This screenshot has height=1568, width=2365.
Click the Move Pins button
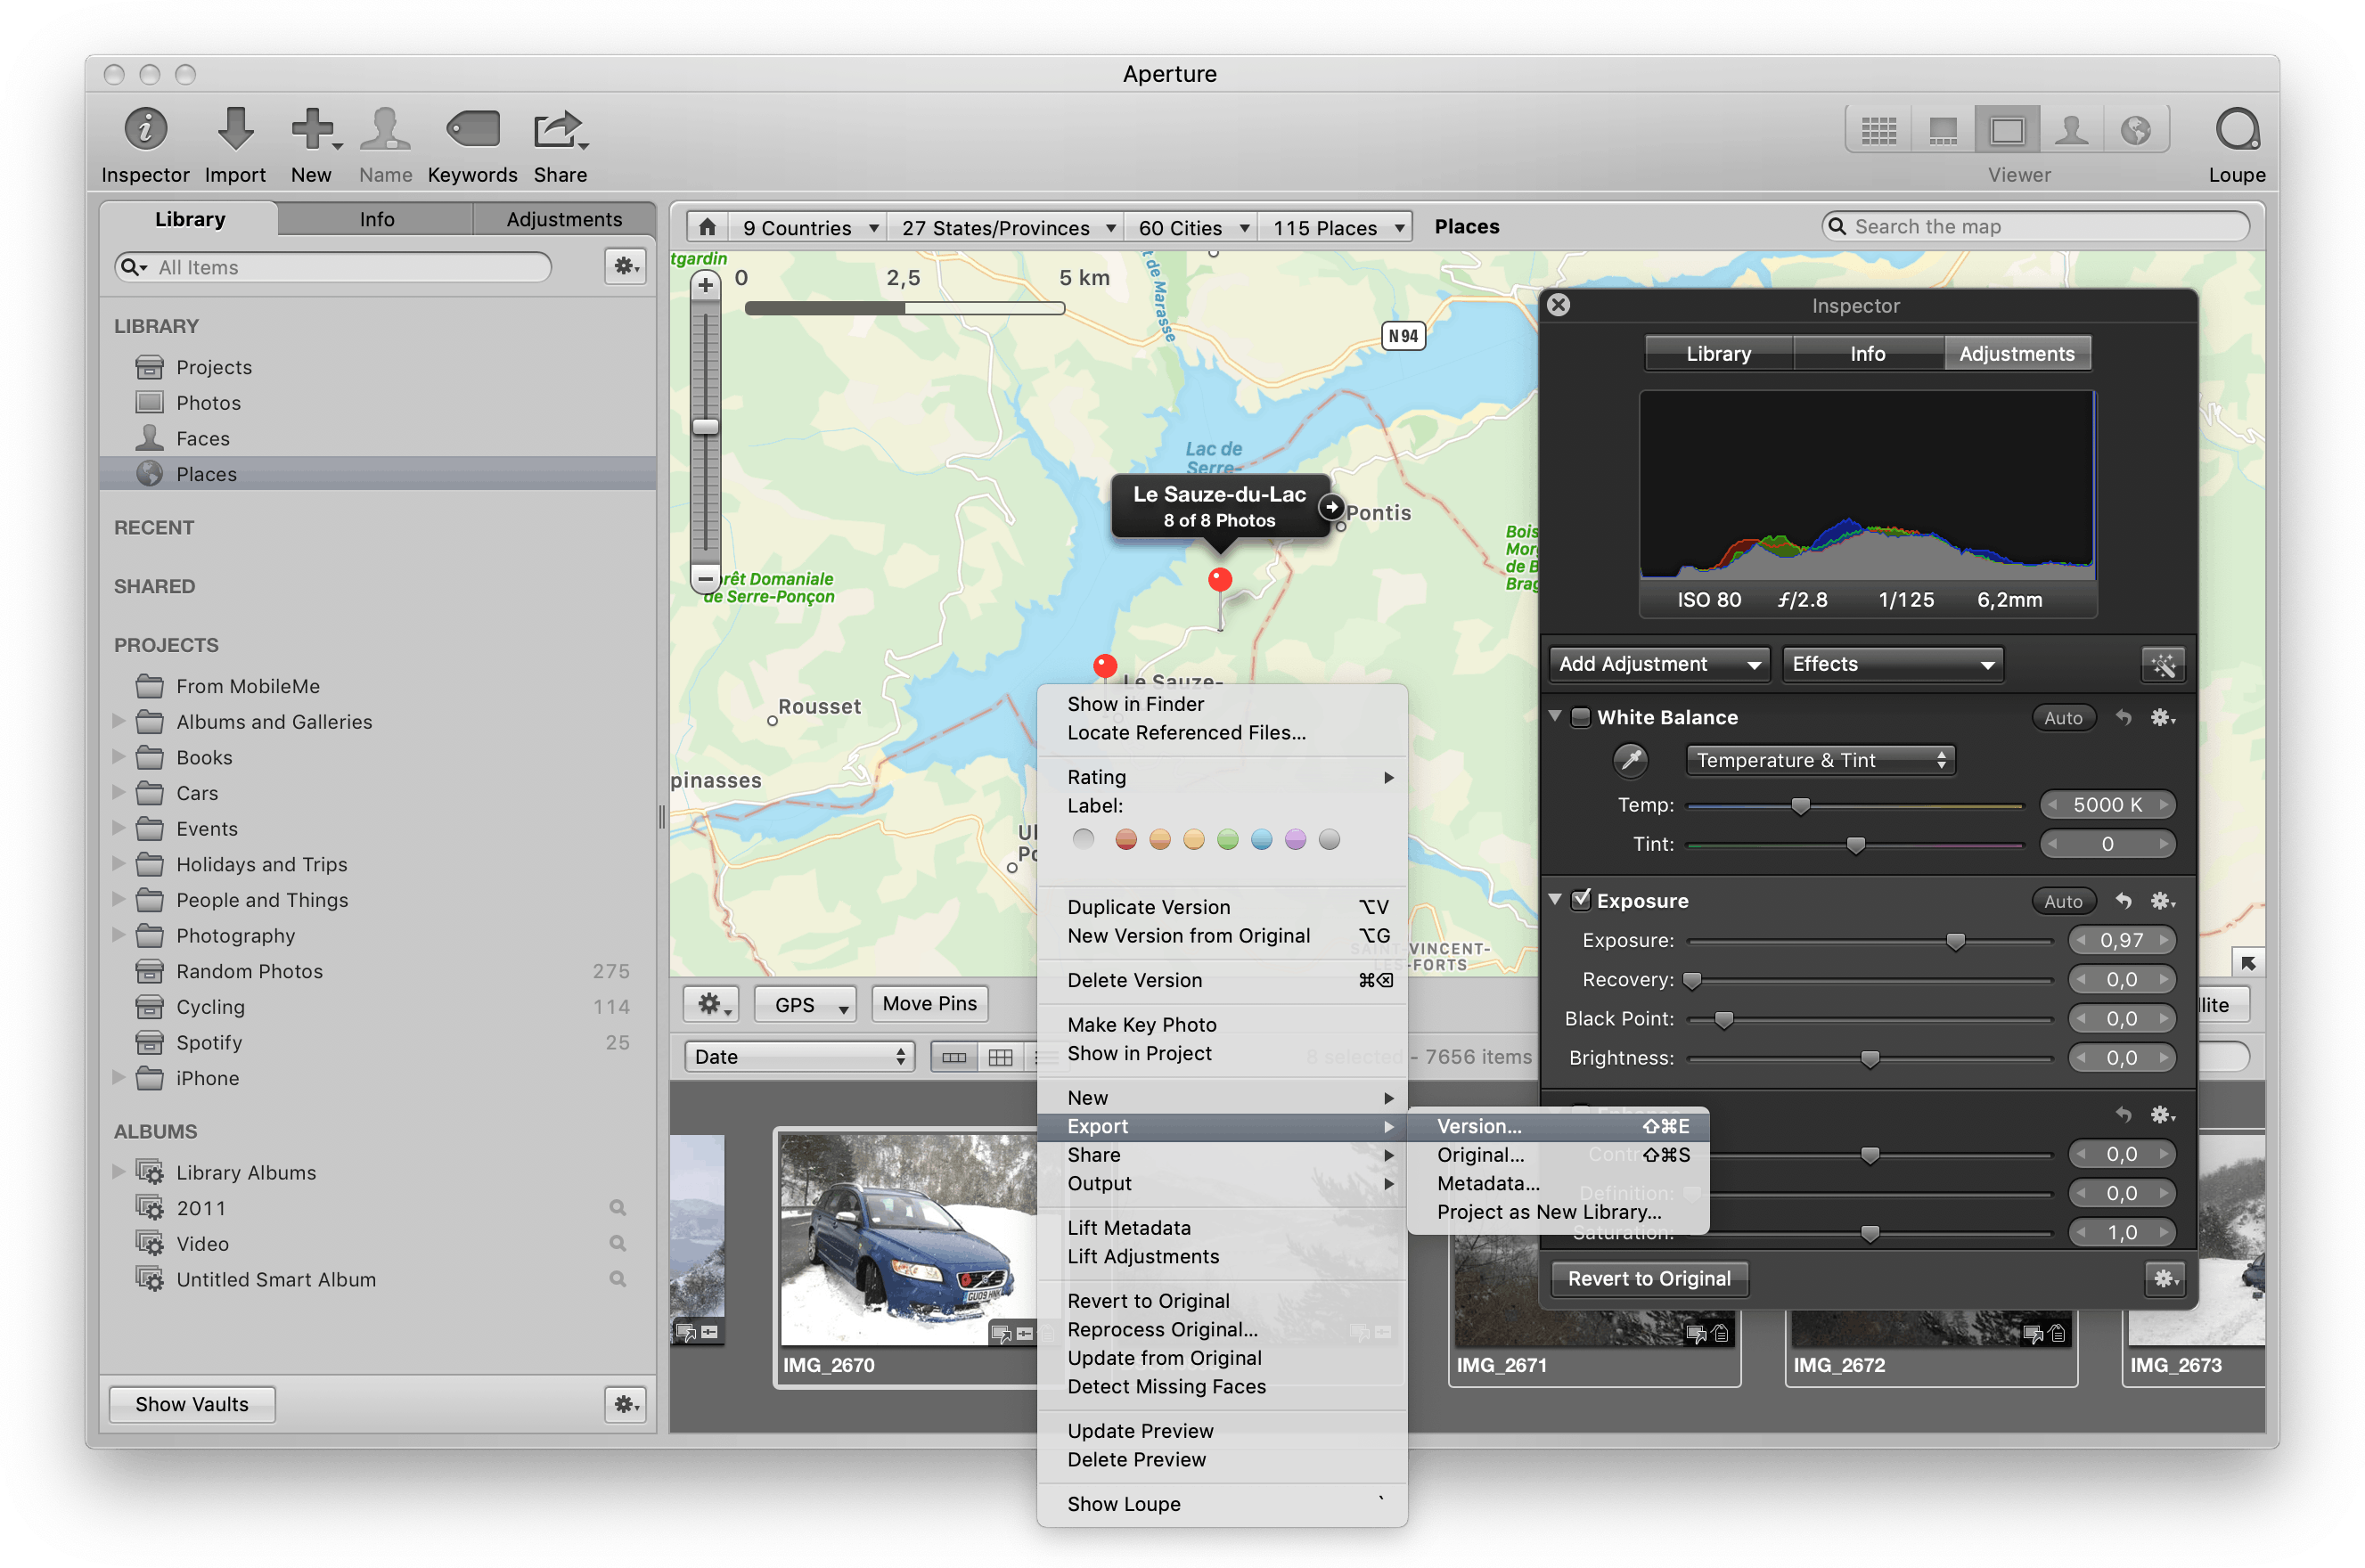929,1004
